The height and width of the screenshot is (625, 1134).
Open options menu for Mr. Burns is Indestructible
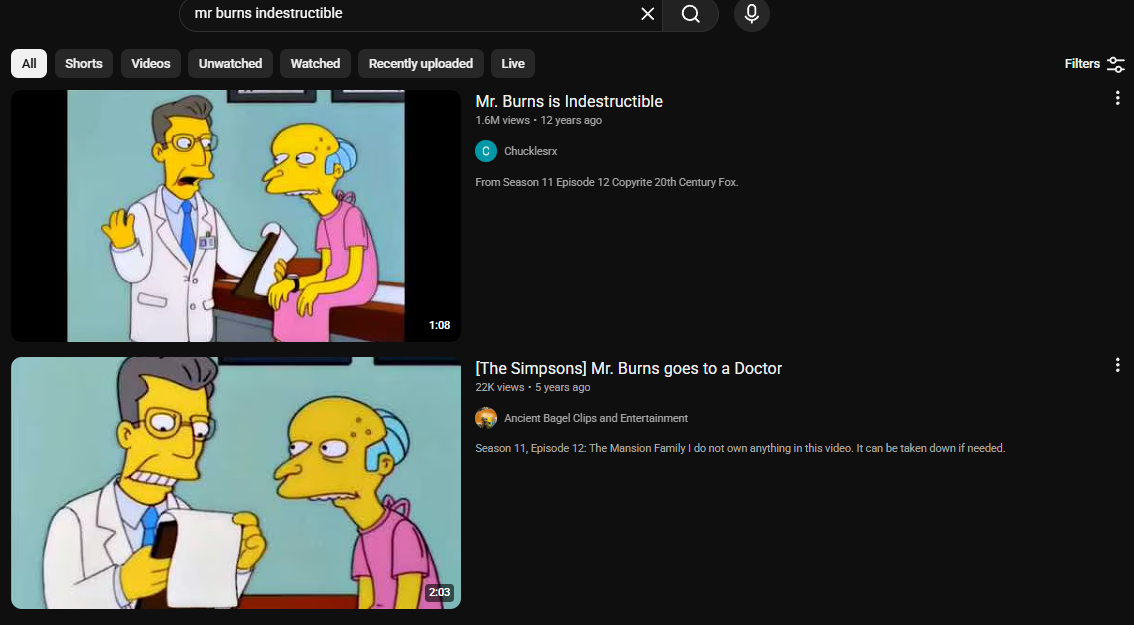click(x=1117, y=99)
